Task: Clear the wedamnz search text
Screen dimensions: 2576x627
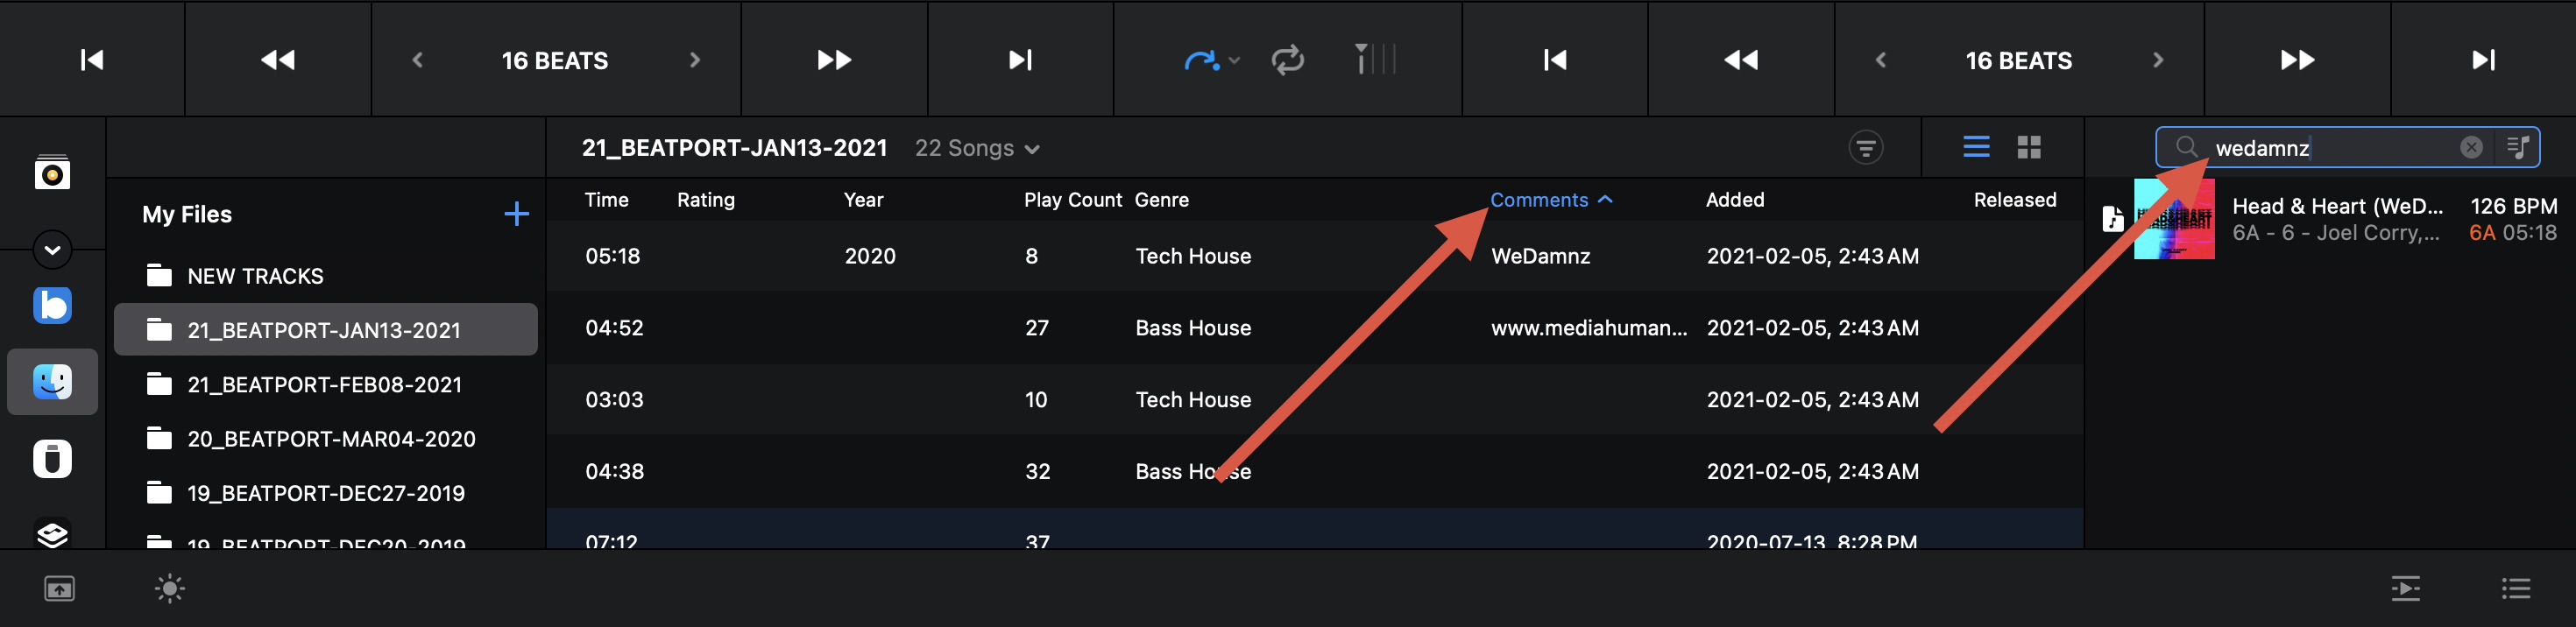Action: point(2470,148)
